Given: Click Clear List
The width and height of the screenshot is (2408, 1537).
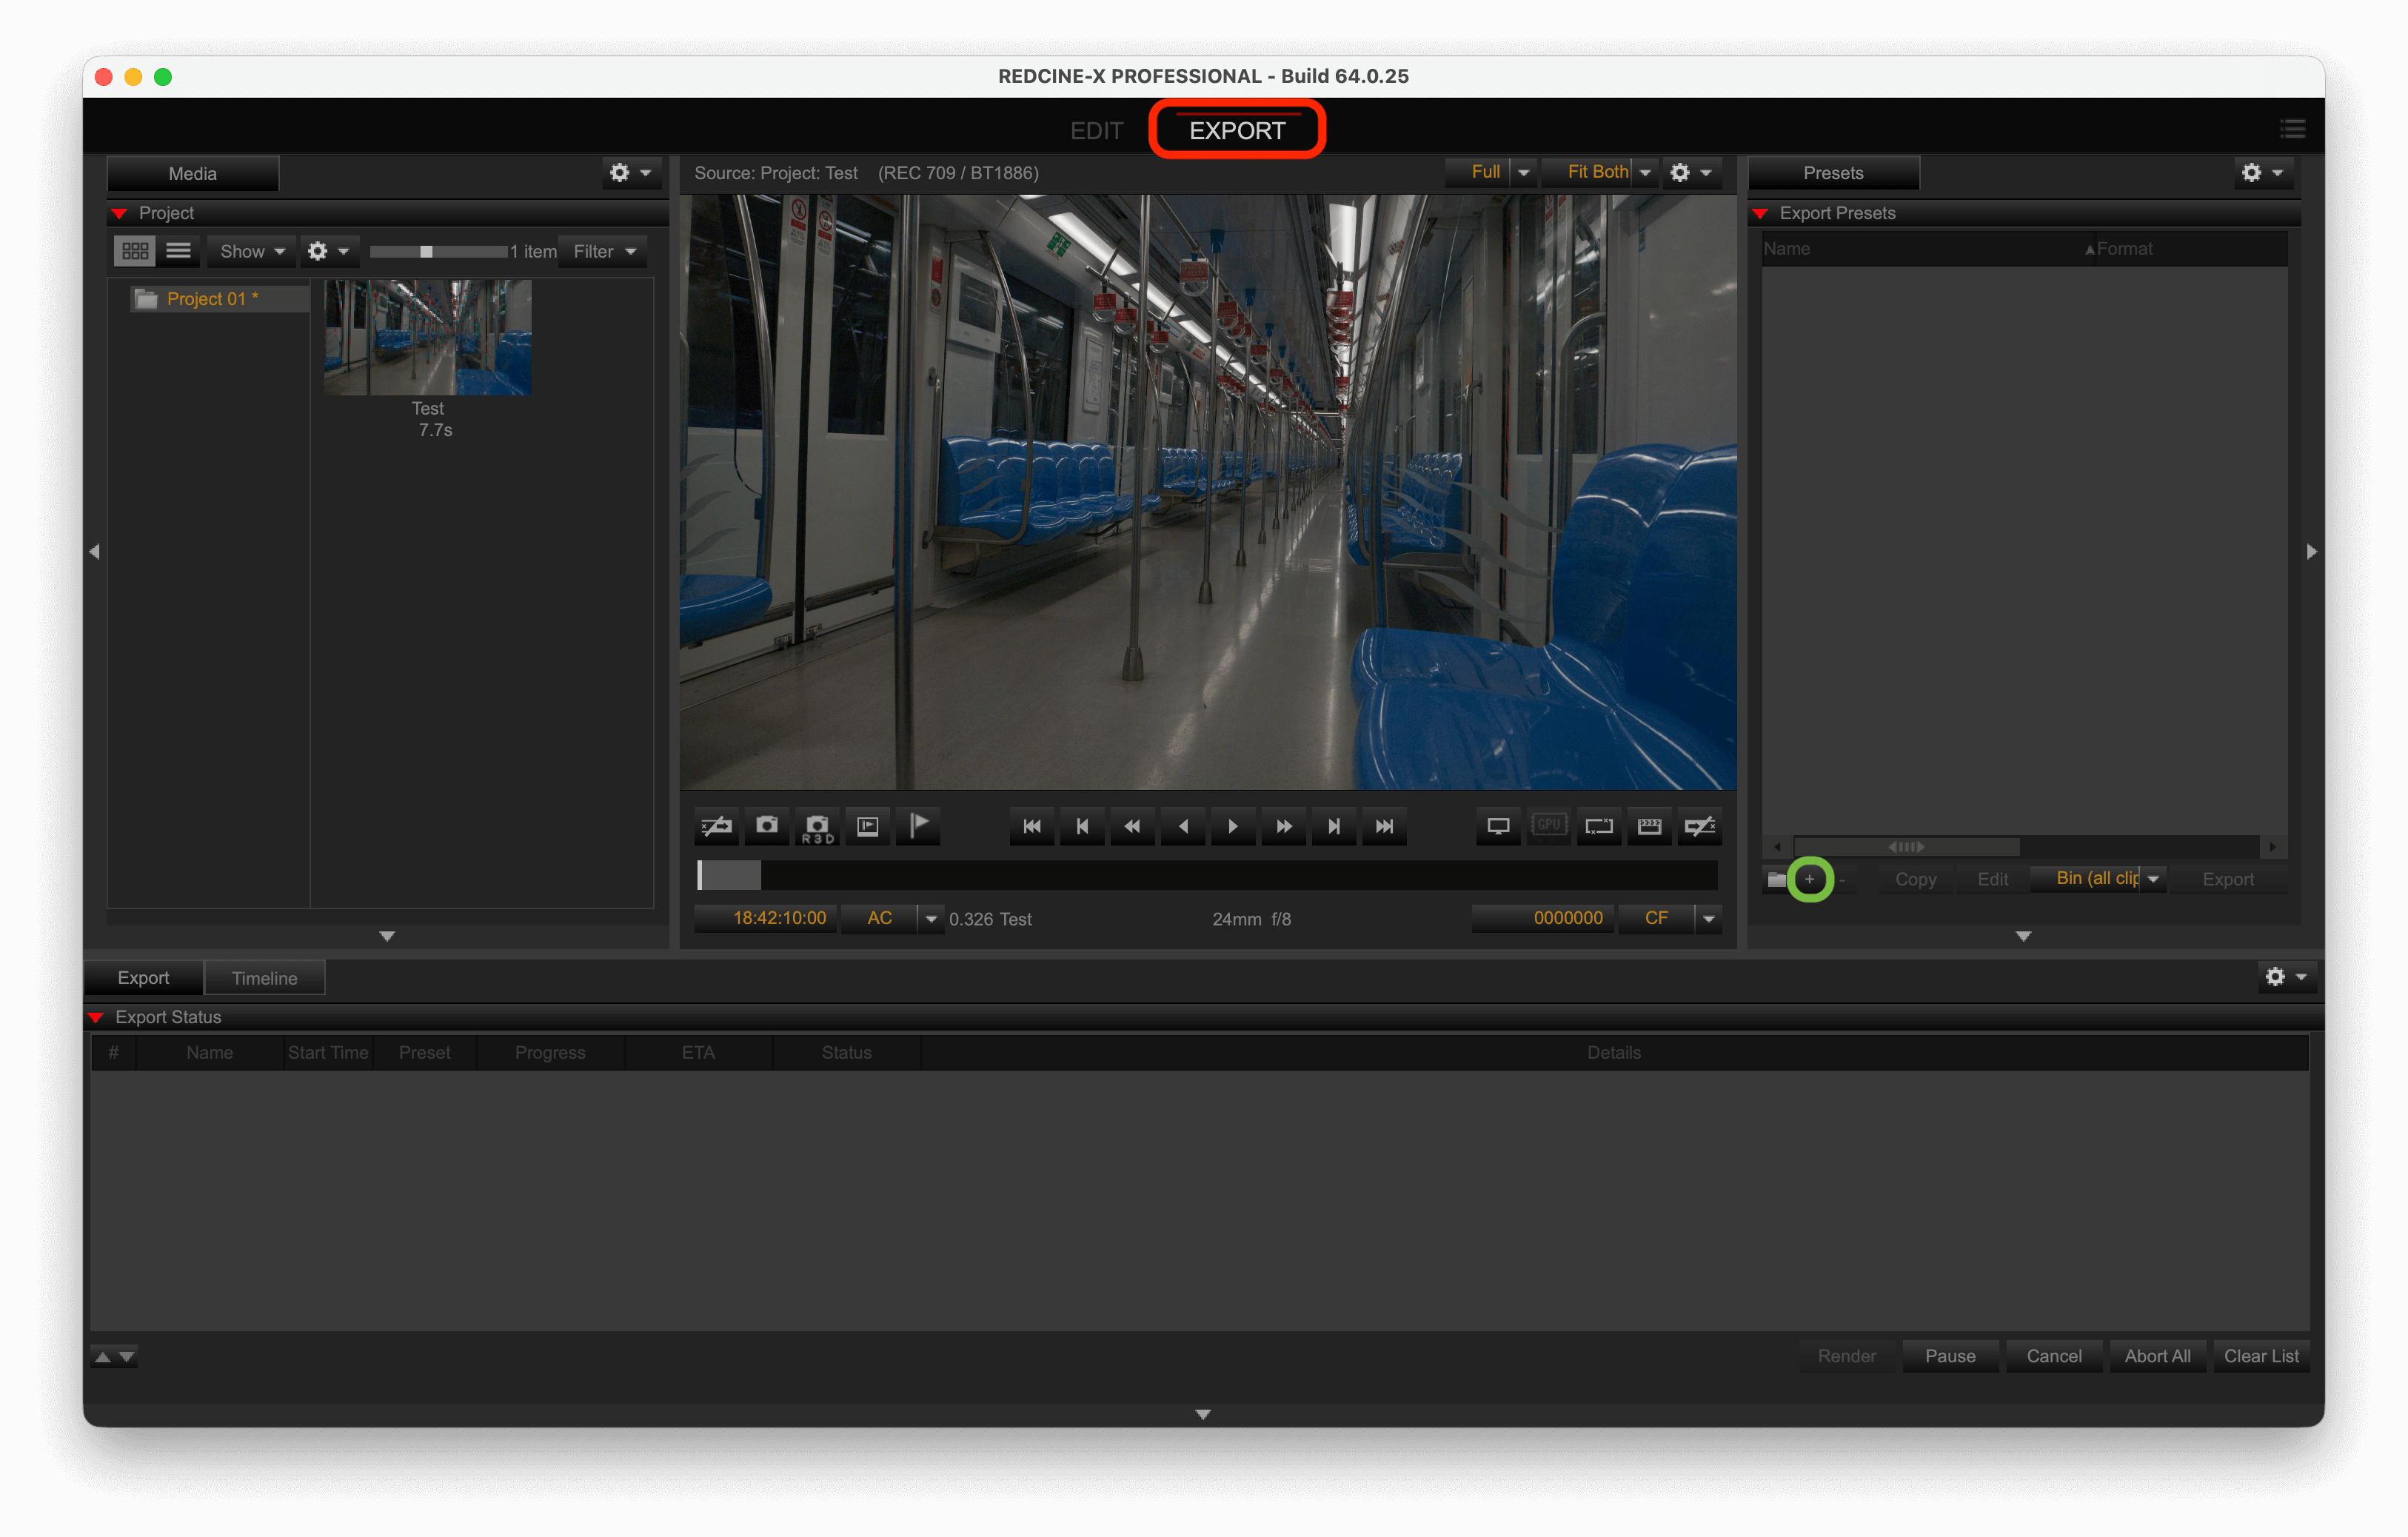Looking at the screenshot, I should click(x=2261, y=1356).
